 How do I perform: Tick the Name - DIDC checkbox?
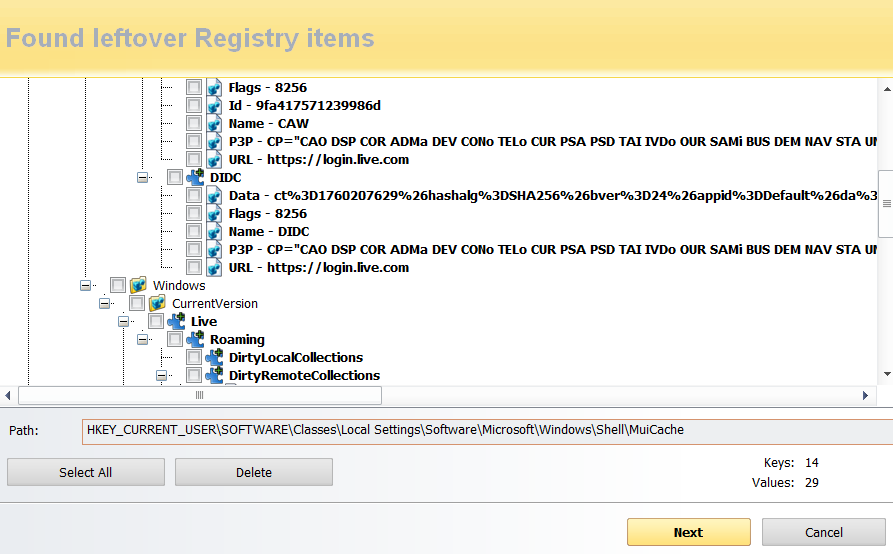pyautogui.click(x=194, y=232)
